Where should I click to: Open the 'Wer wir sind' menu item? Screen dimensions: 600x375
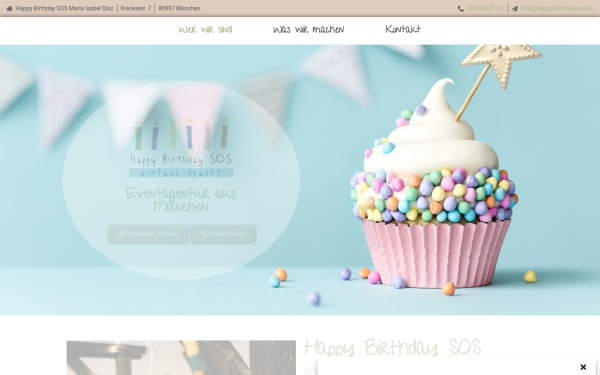coord(205,29)
